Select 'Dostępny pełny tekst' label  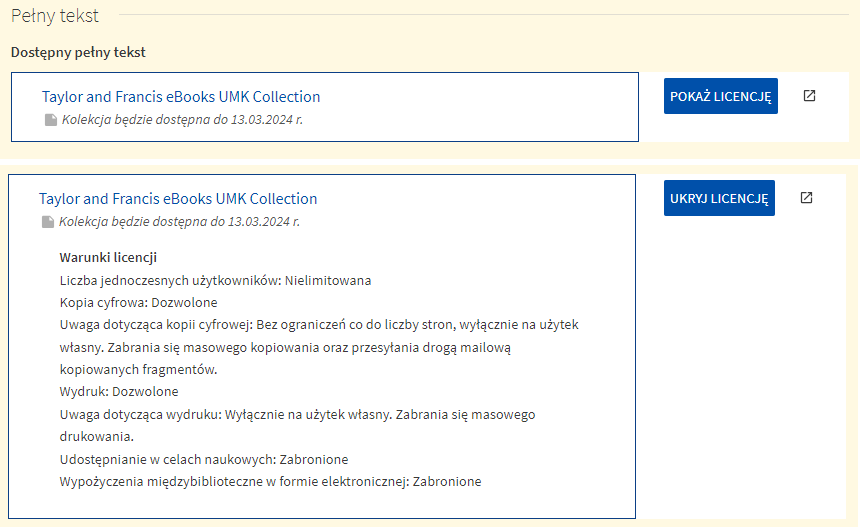(x=78, y=52)
